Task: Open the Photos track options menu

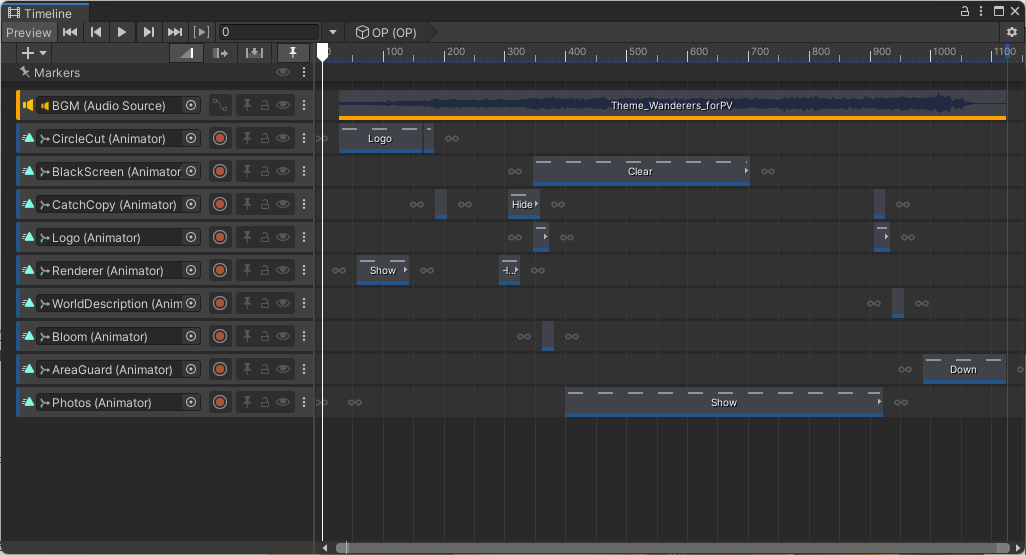Action: [304, 402]
